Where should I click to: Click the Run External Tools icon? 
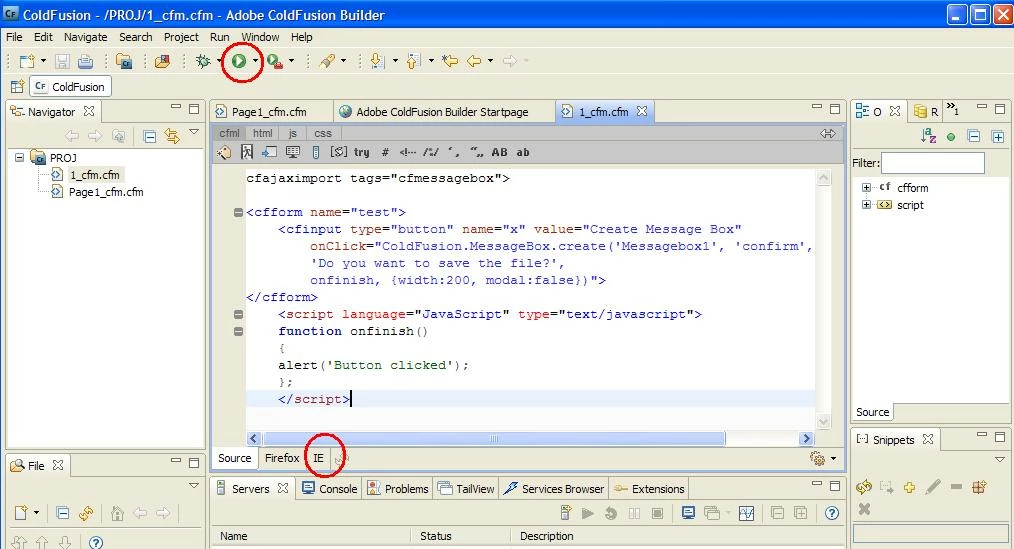pos(275,61)
